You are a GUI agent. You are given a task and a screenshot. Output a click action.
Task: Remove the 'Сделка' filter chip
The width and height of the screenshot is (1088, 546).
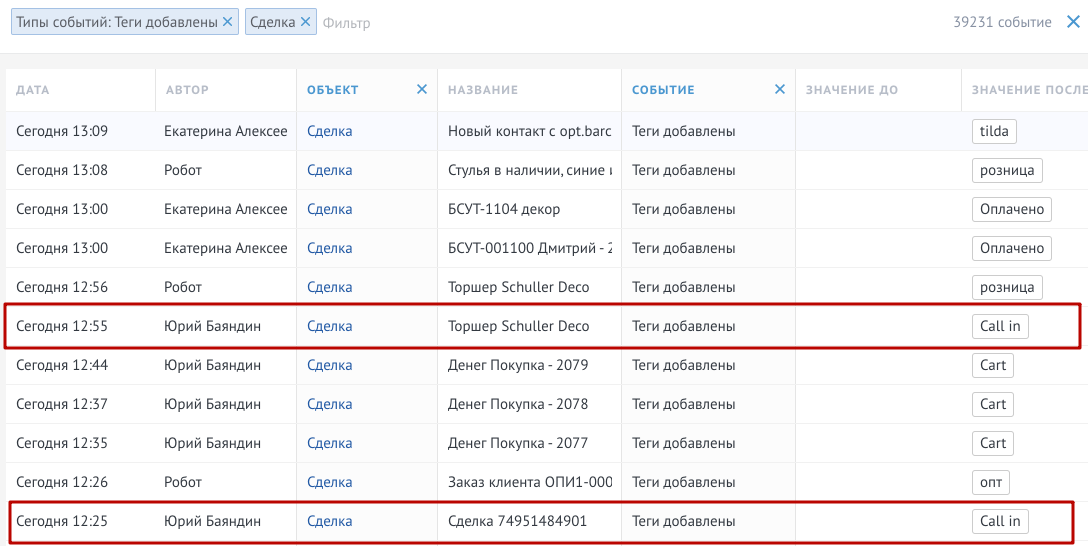click(x=305, y=22)
